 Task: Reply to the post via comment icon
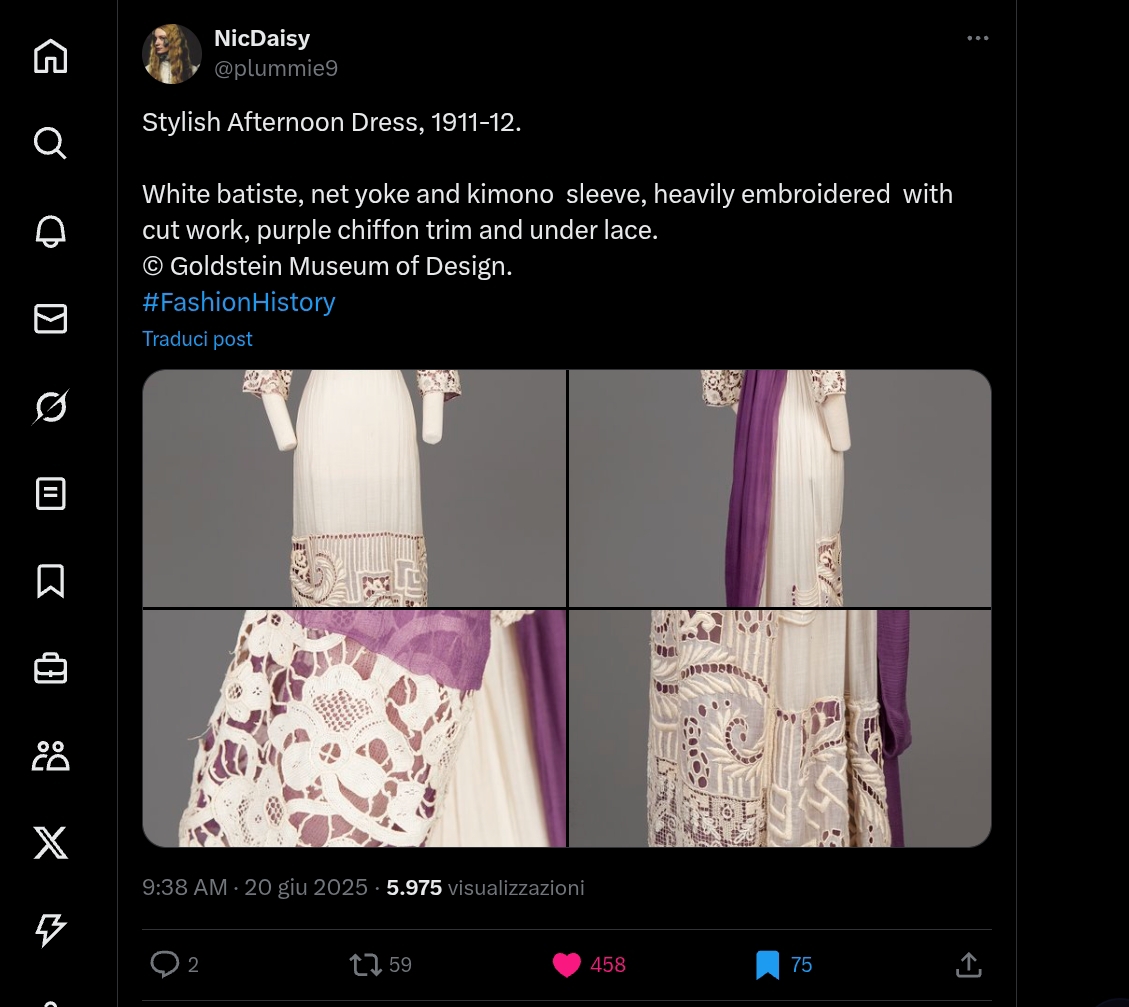[164, 965]
